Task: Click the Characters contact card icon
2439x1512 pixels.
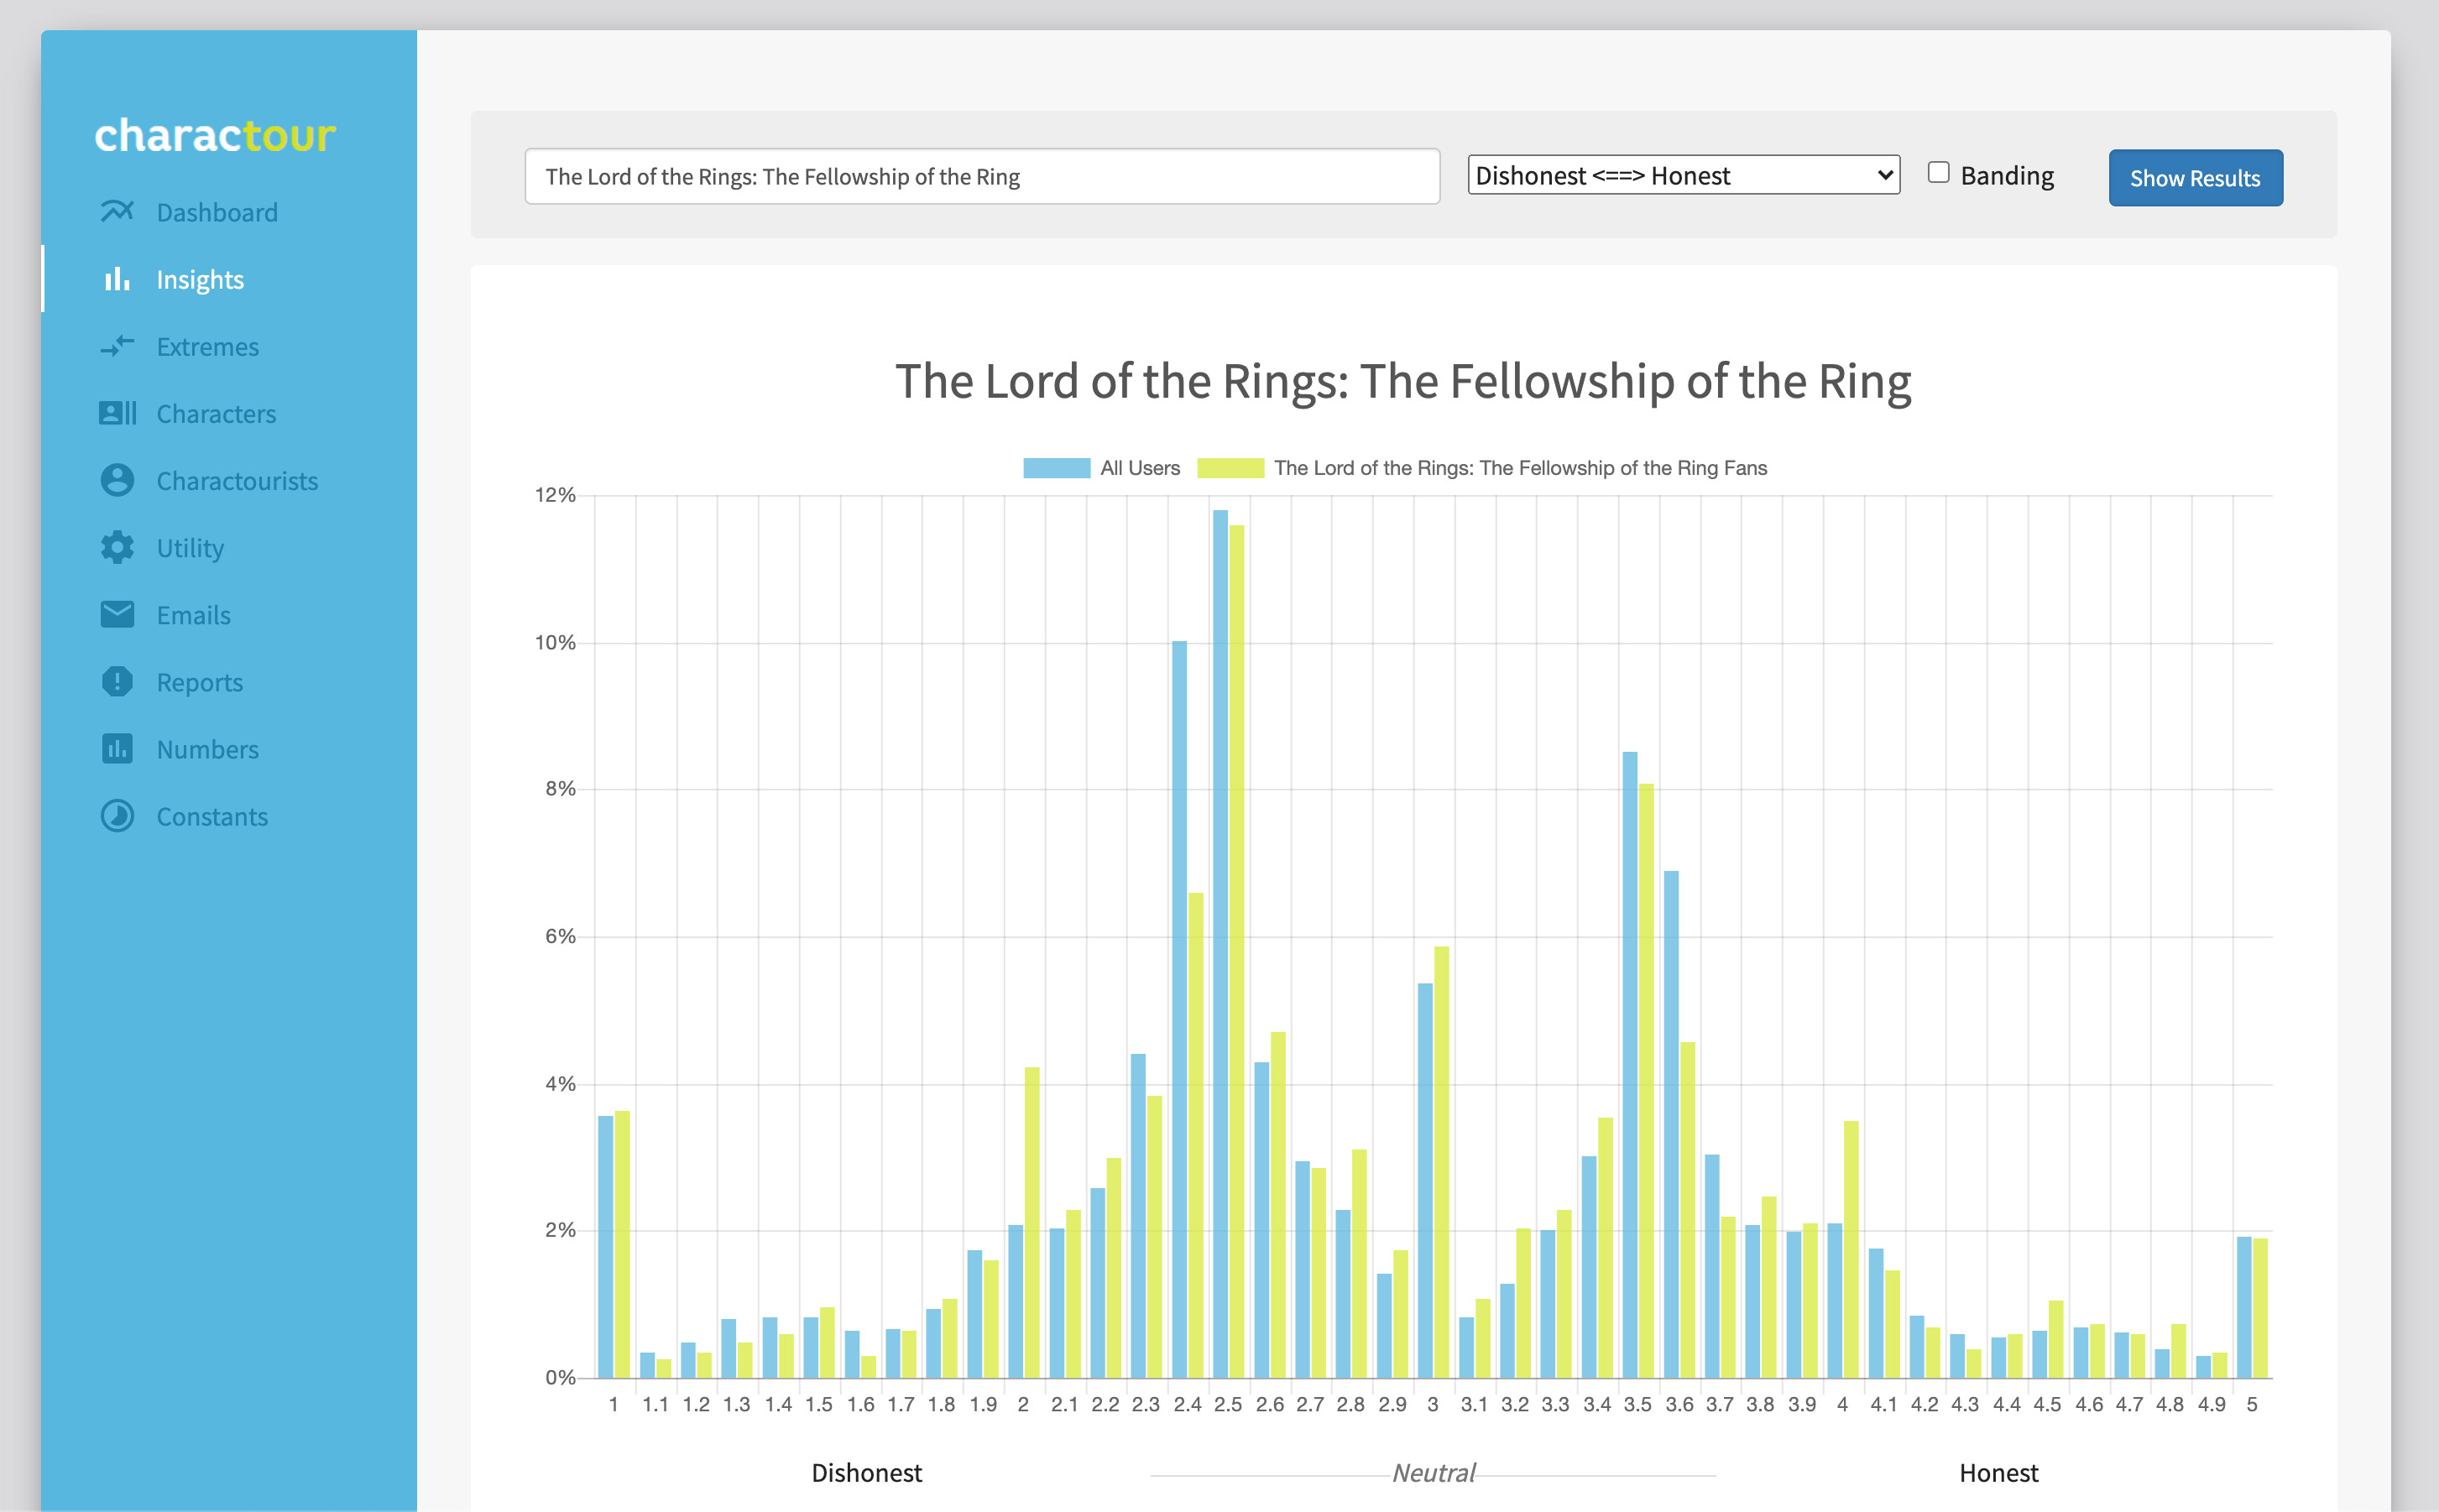Action: [117, 413]
